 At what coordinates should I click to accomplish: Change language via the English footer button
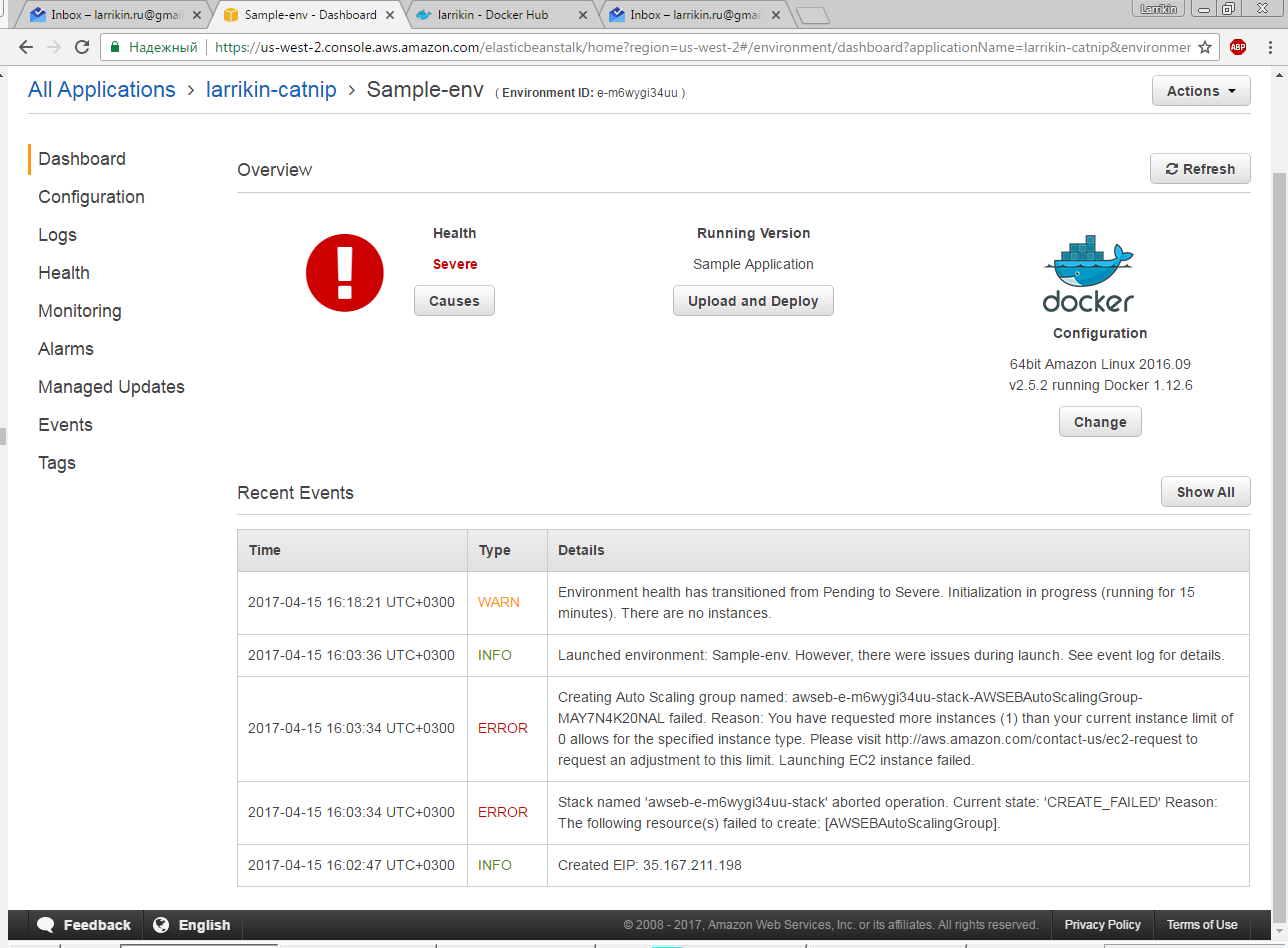192,925
